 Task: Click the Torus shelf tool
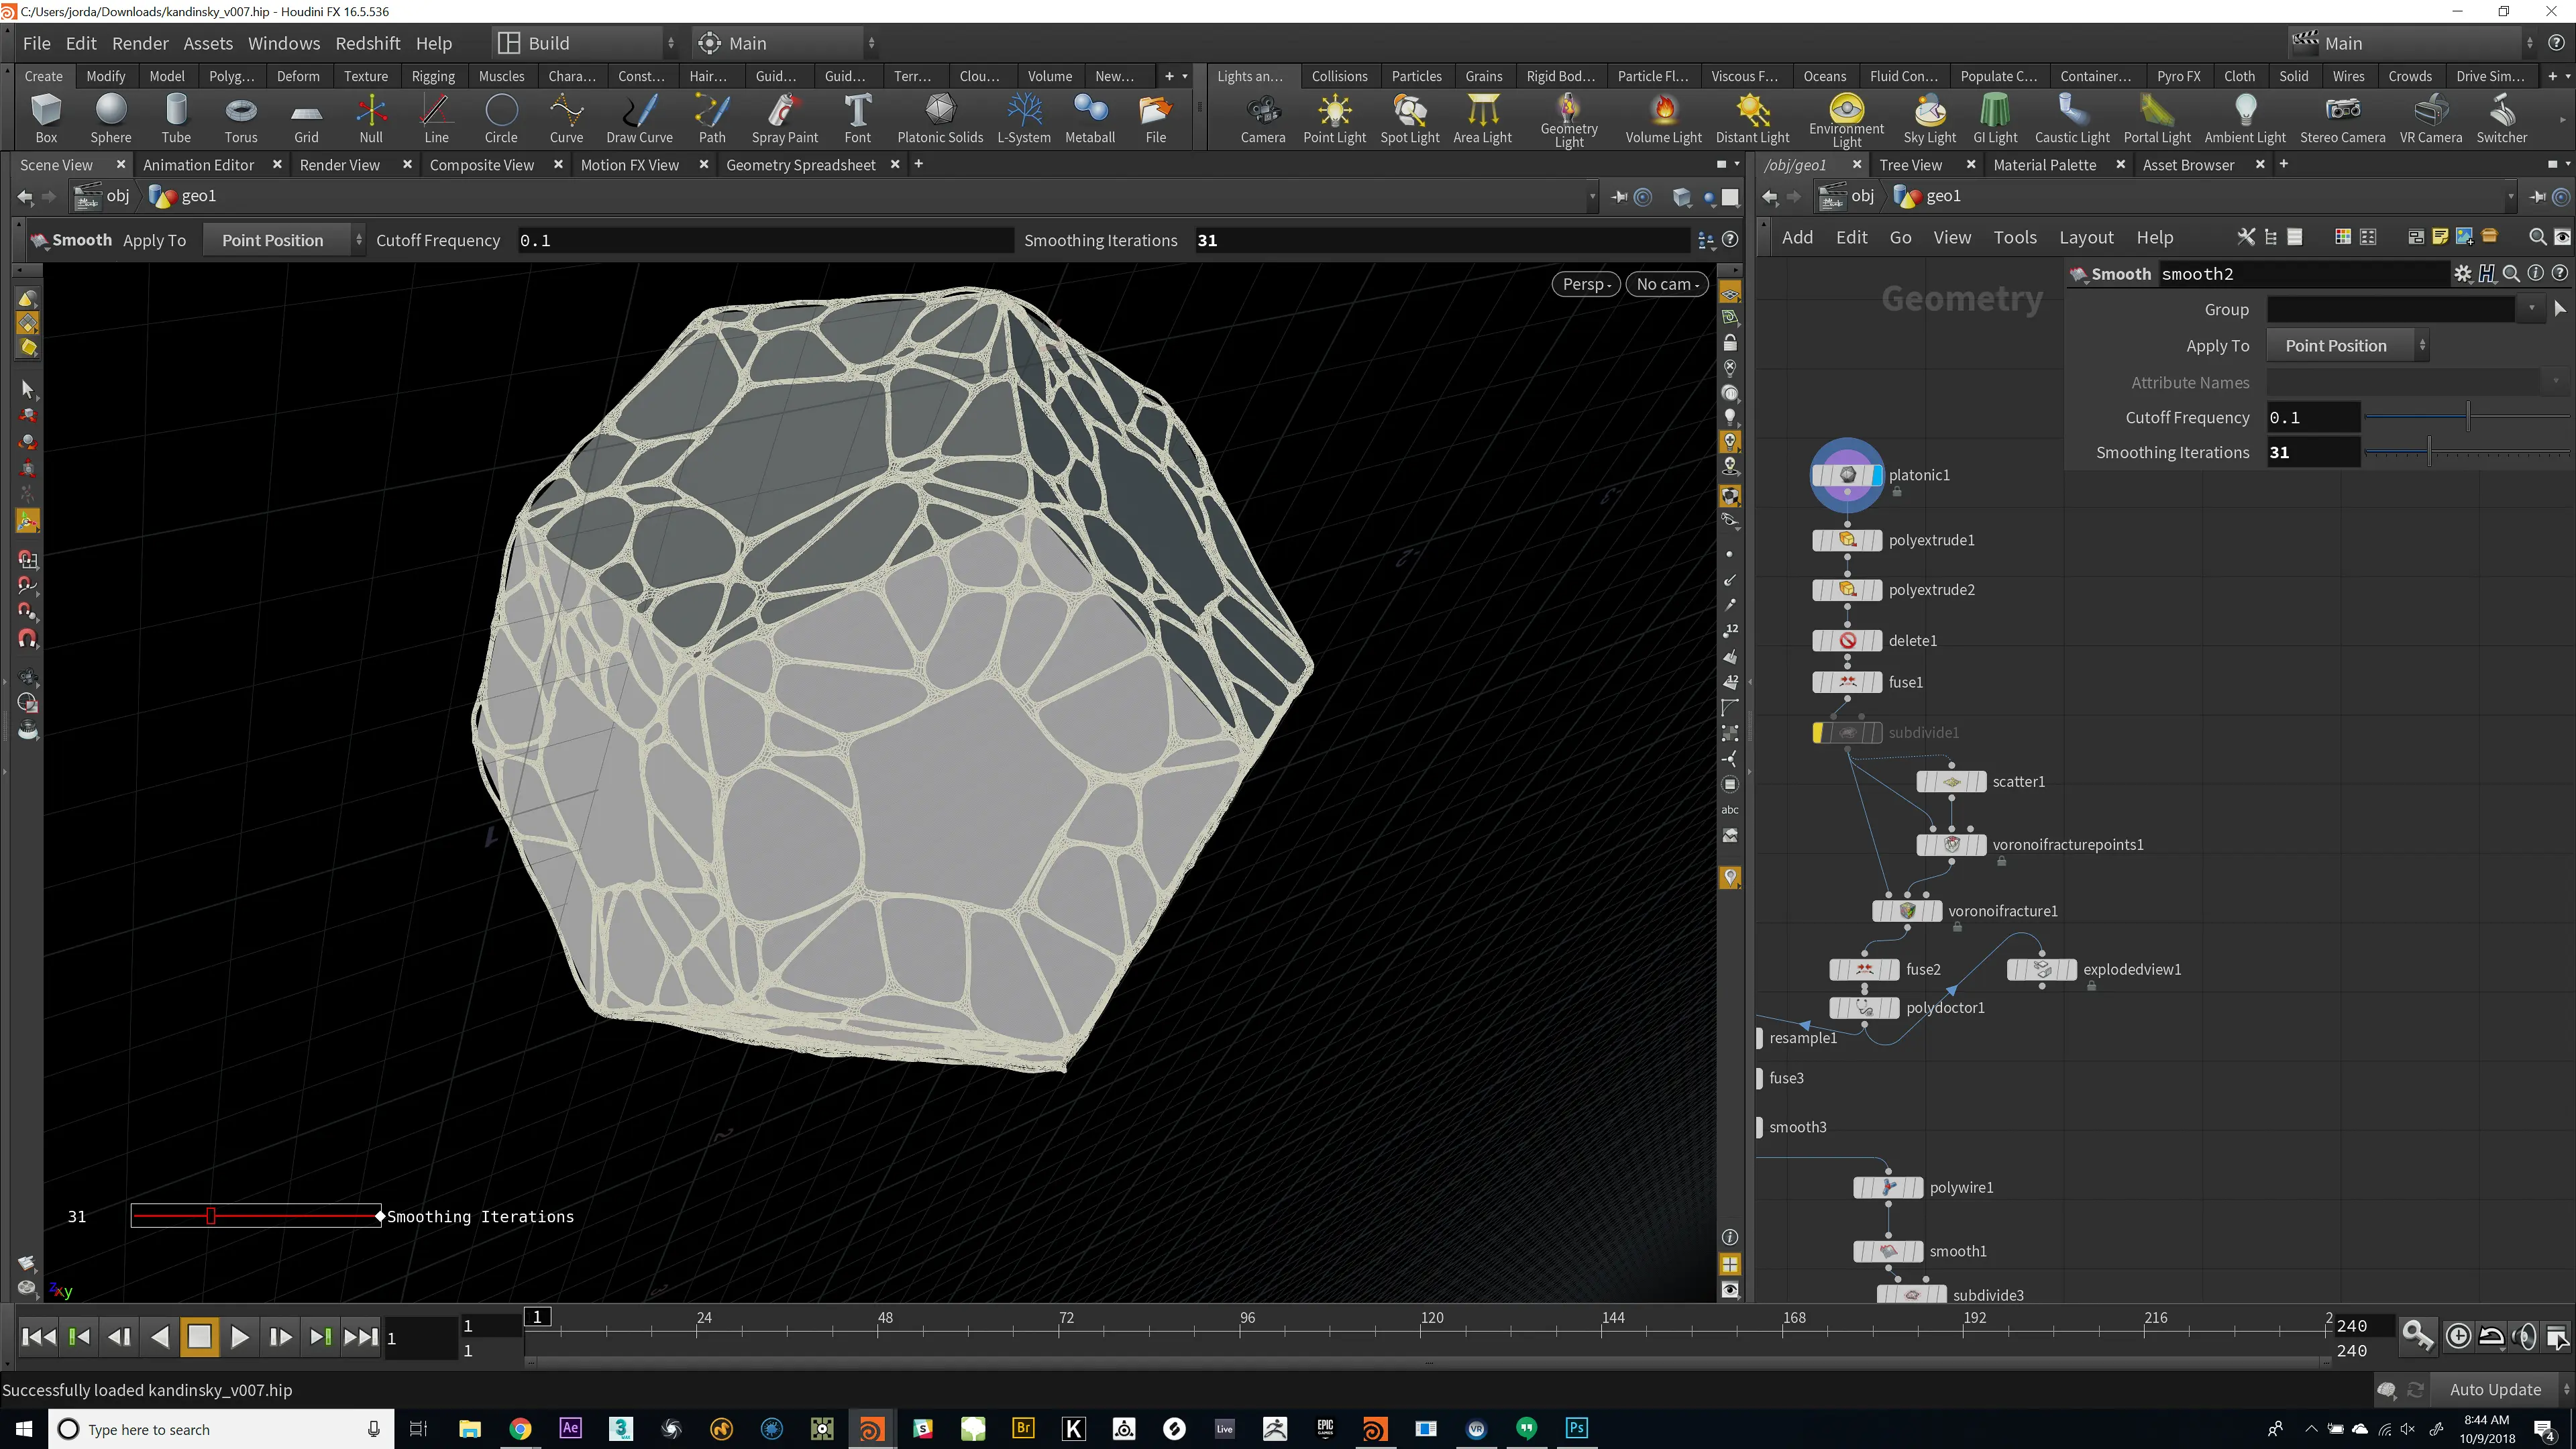pos(241,118)
